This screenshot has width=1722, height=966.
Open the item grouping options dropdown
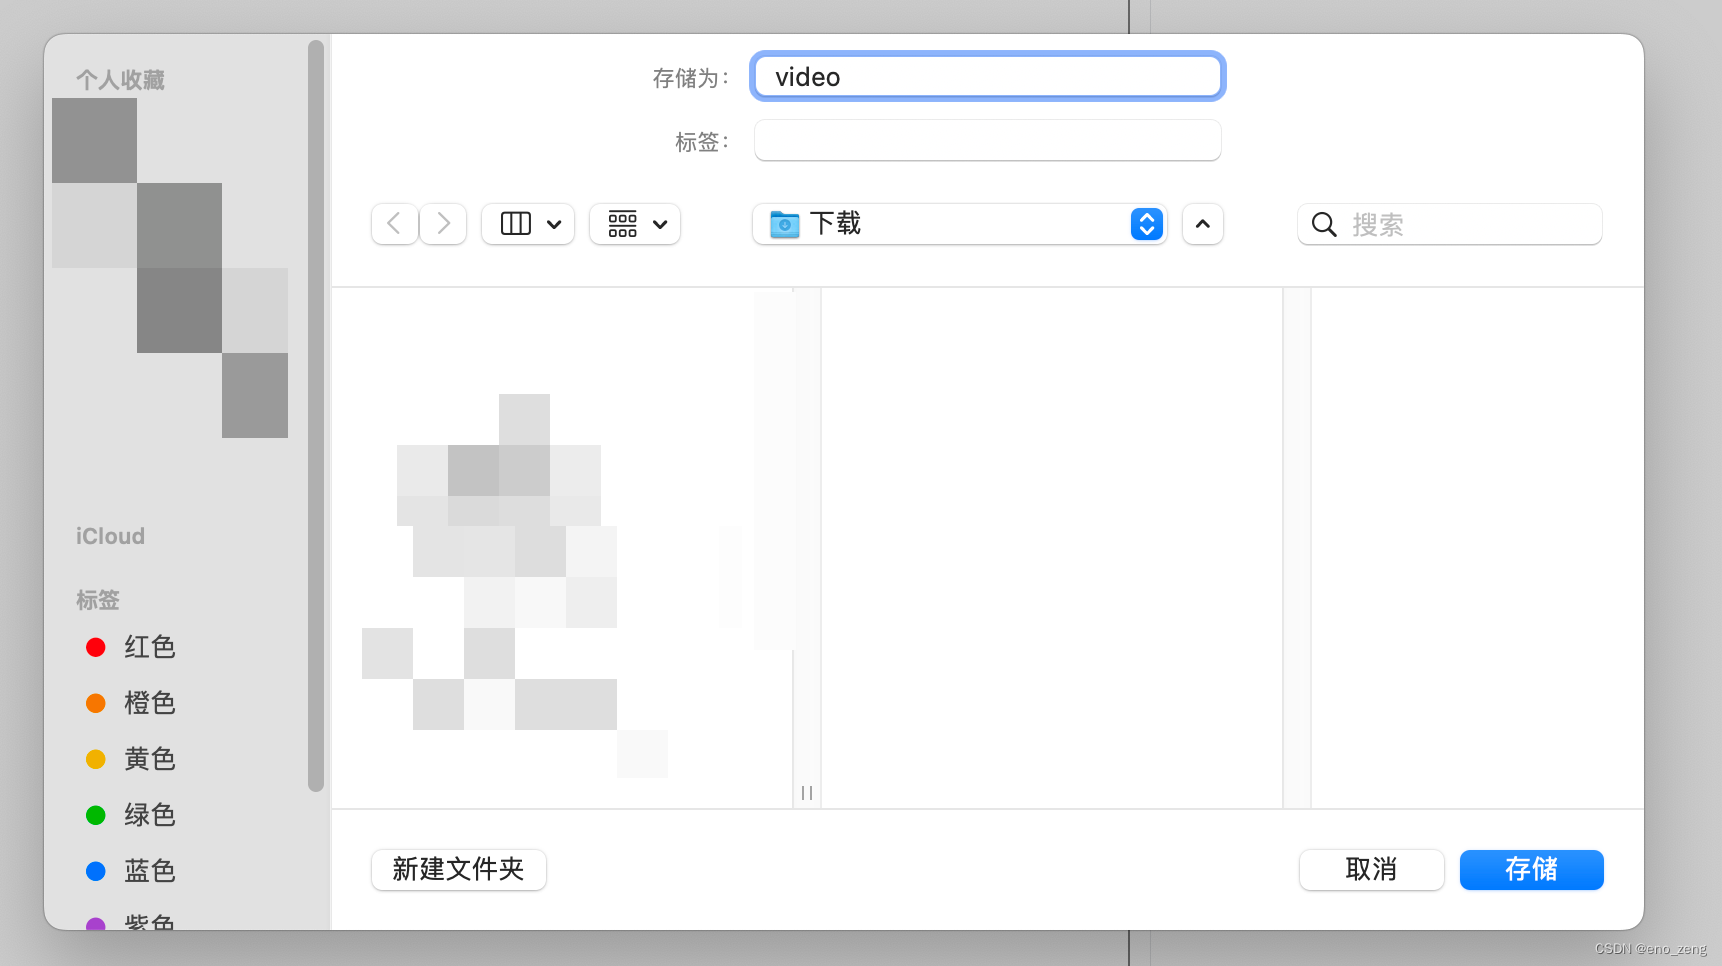click(635, 224)
